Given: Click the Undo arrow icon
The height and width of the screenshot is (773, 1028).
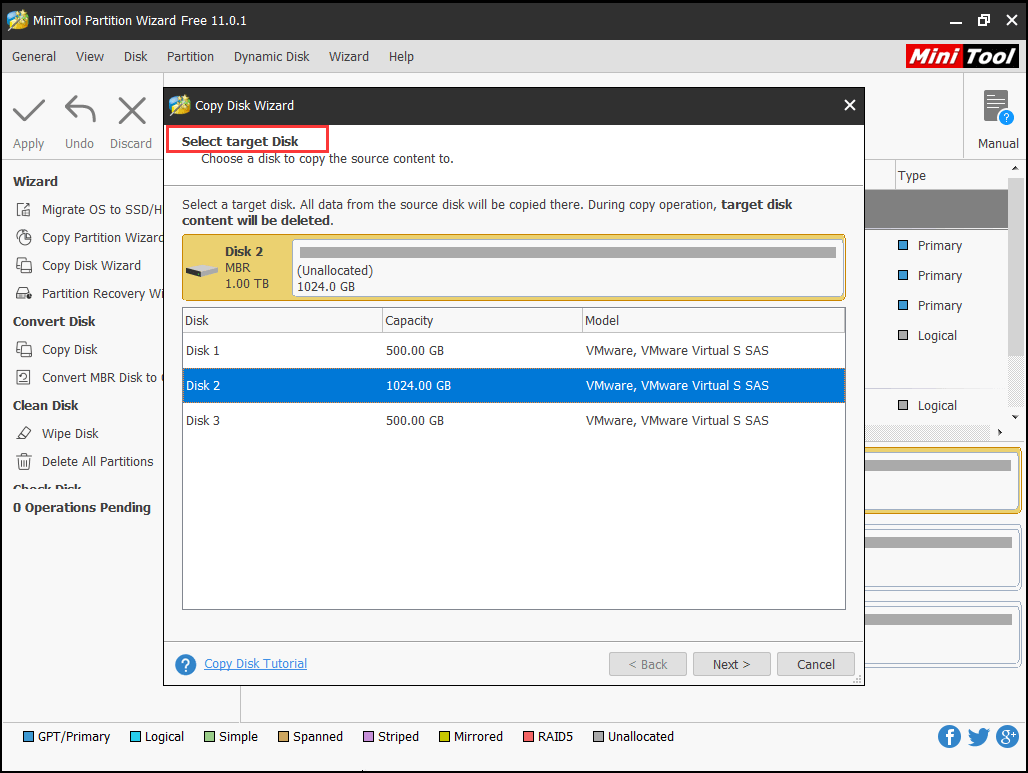Looking at the screenshot, I should tap(80, 110).
